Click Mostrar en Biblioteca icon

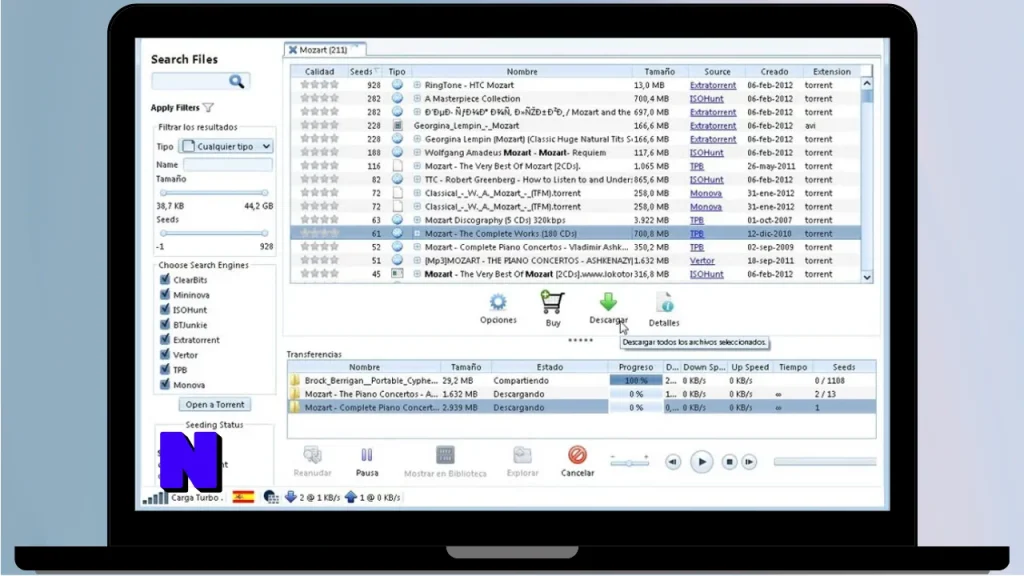tap(445, 455)
